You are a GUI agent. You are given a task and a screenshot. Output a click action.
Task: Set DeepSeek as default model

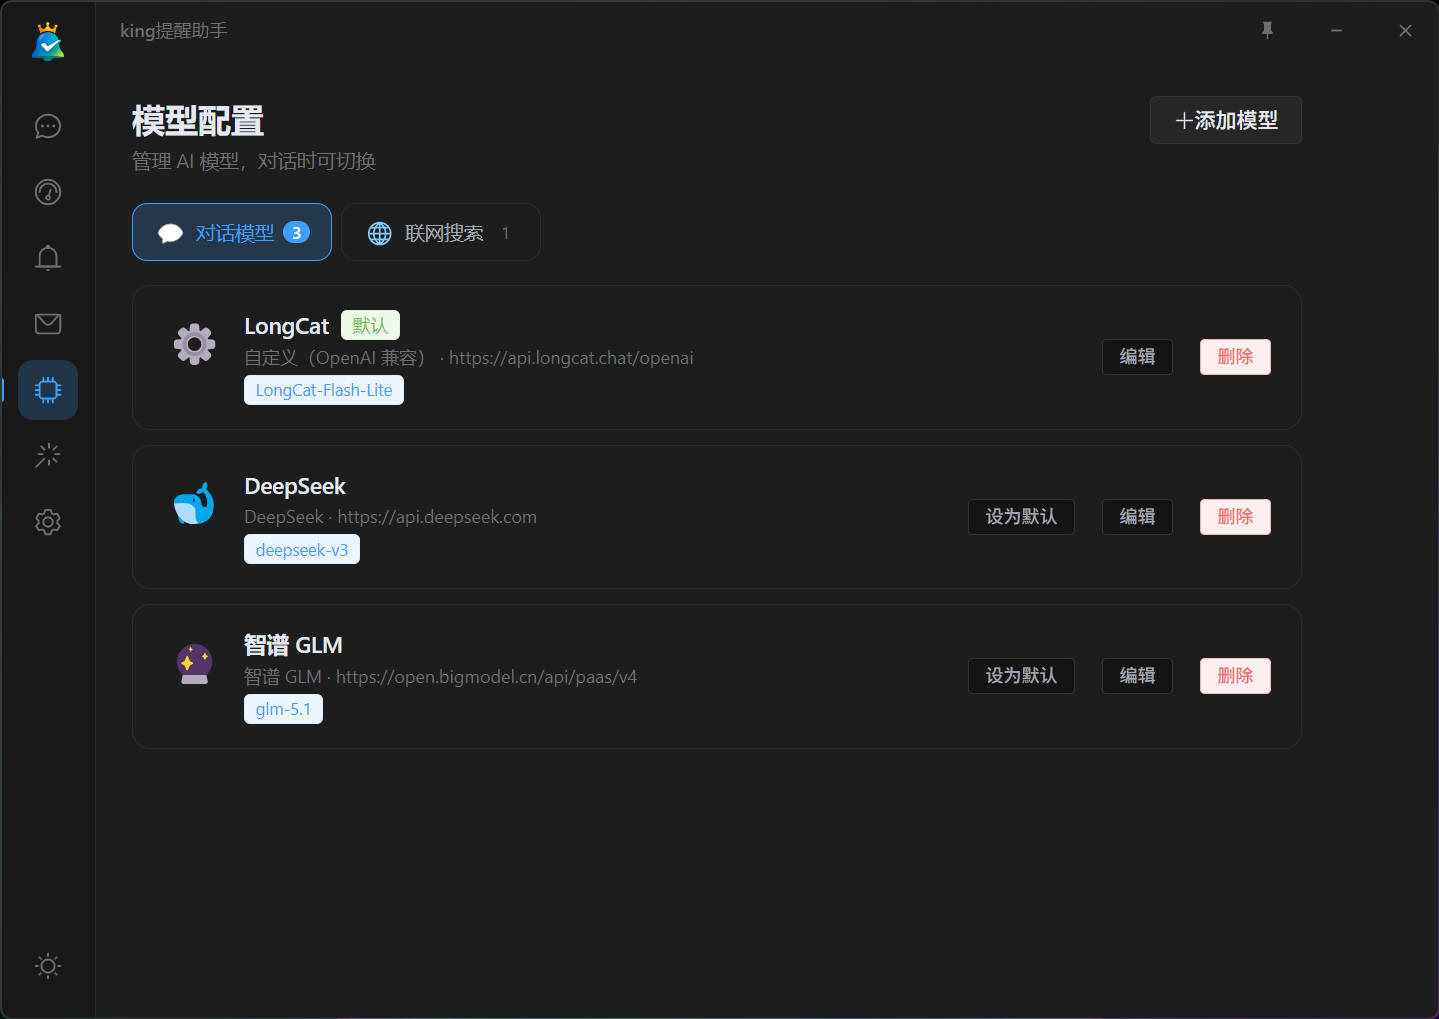pyautogui.click(x=1021, y=517)
